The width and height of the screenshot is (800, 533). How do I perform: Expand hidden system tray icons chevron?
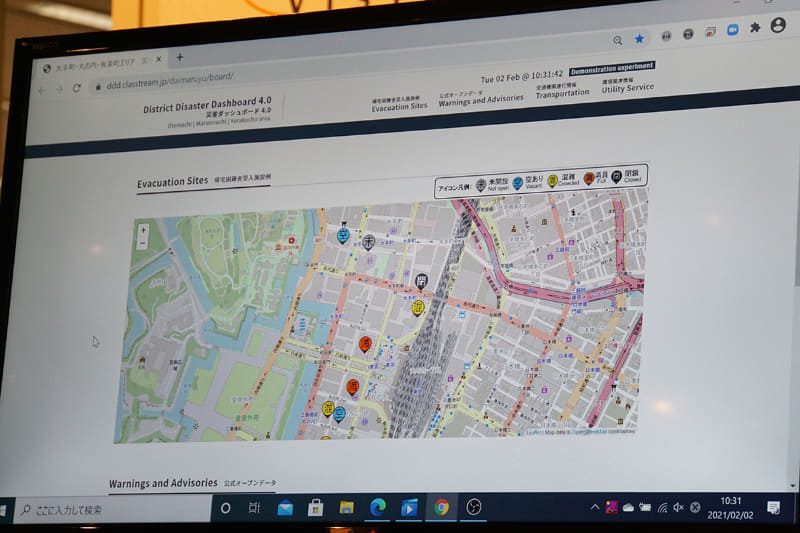pyautogui.click(x=594, y=507)
